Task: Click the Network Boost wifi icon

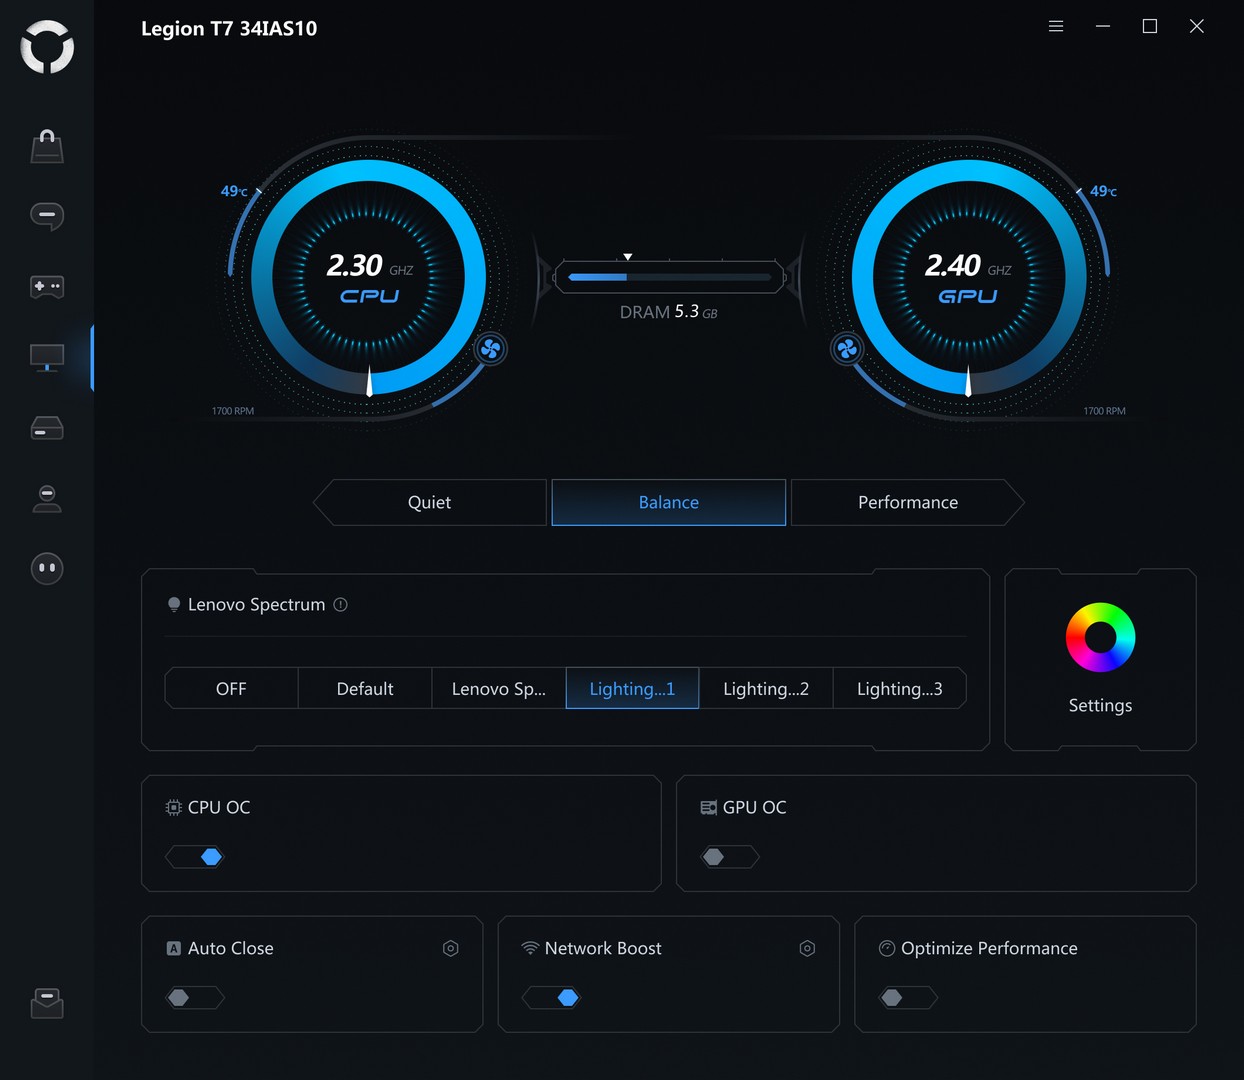Action: [530, 948]
